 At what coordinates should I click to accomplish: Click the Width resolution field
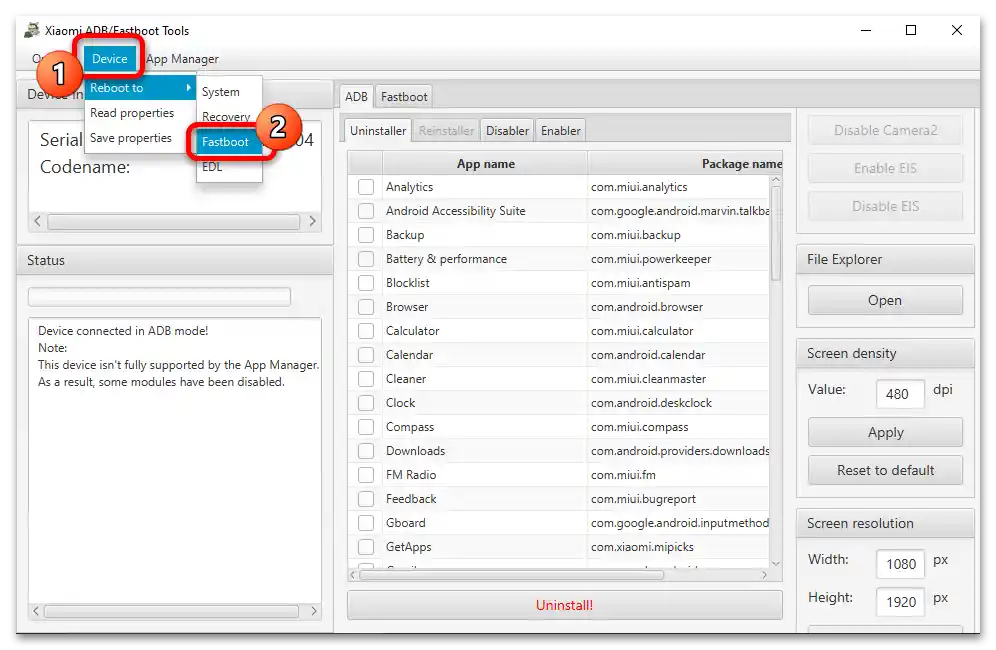[x=900, y=564]
